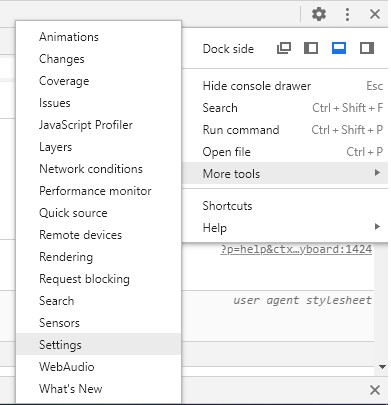Open the Layers tool

point(98,147)
